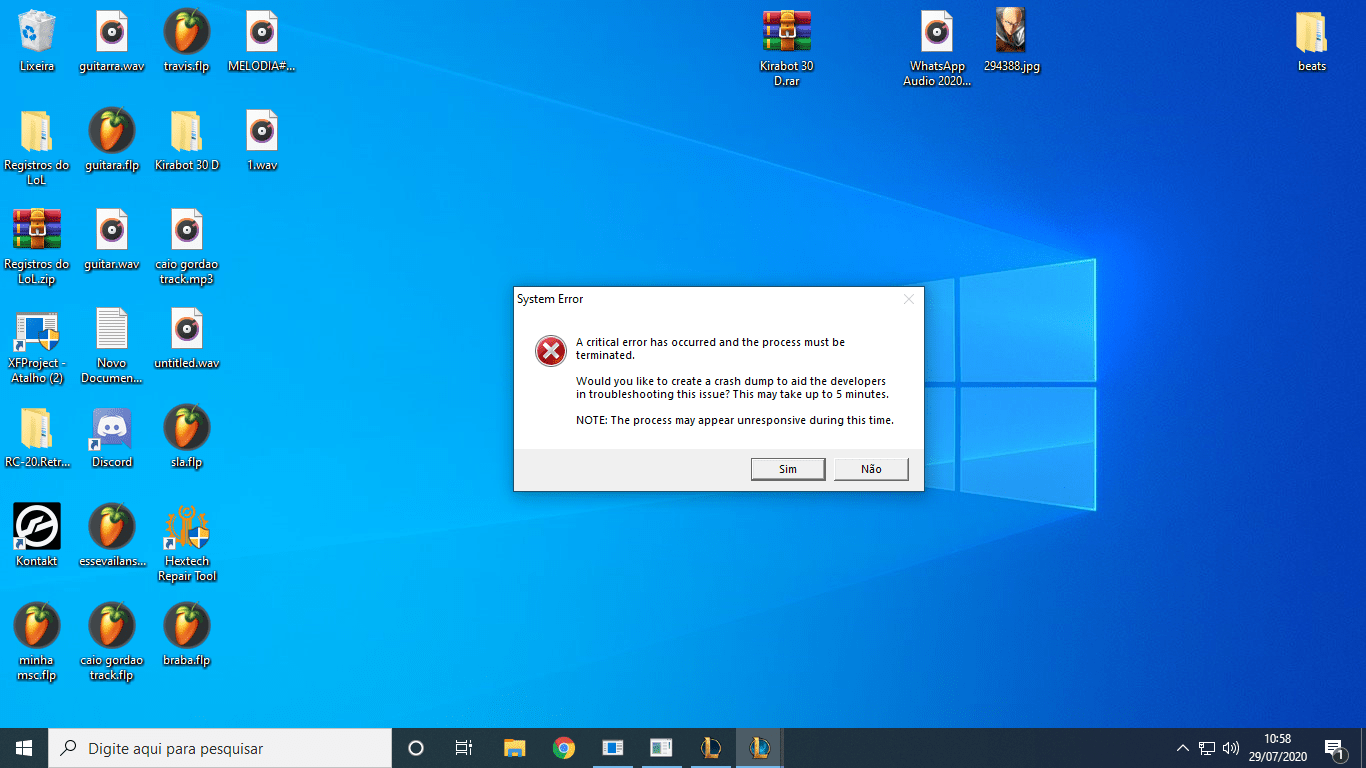Select guitara.flp project icon
The width and height of the screenshot is (1366, 768).
(x=112, y=140)
